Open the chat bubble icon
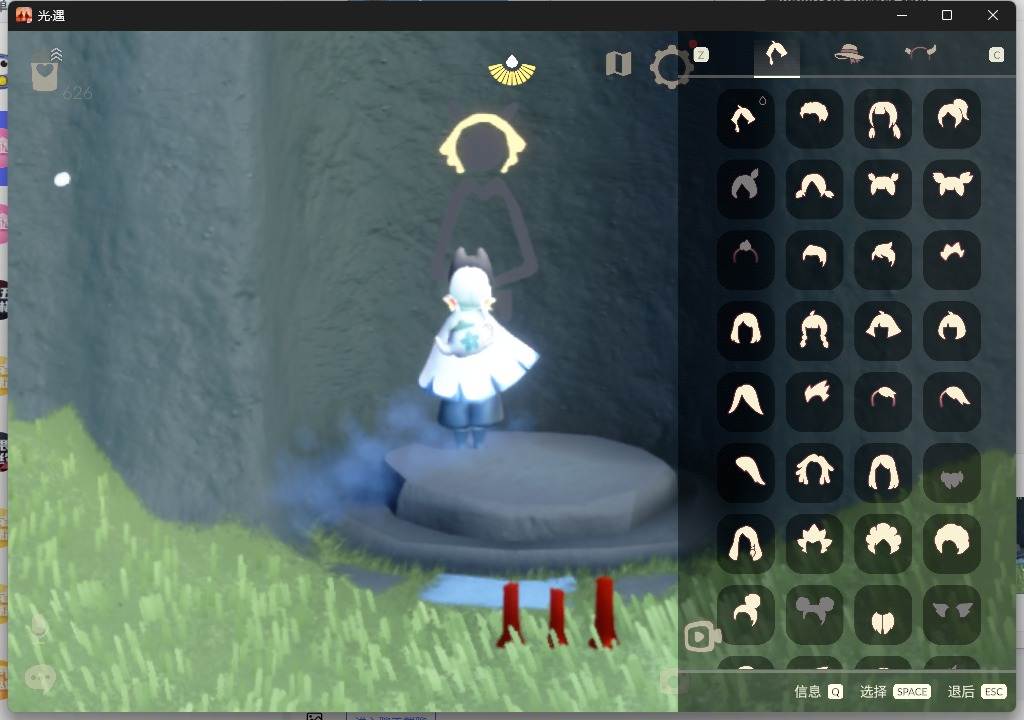This screenshot has width=1024, height=720. point(39,679)
